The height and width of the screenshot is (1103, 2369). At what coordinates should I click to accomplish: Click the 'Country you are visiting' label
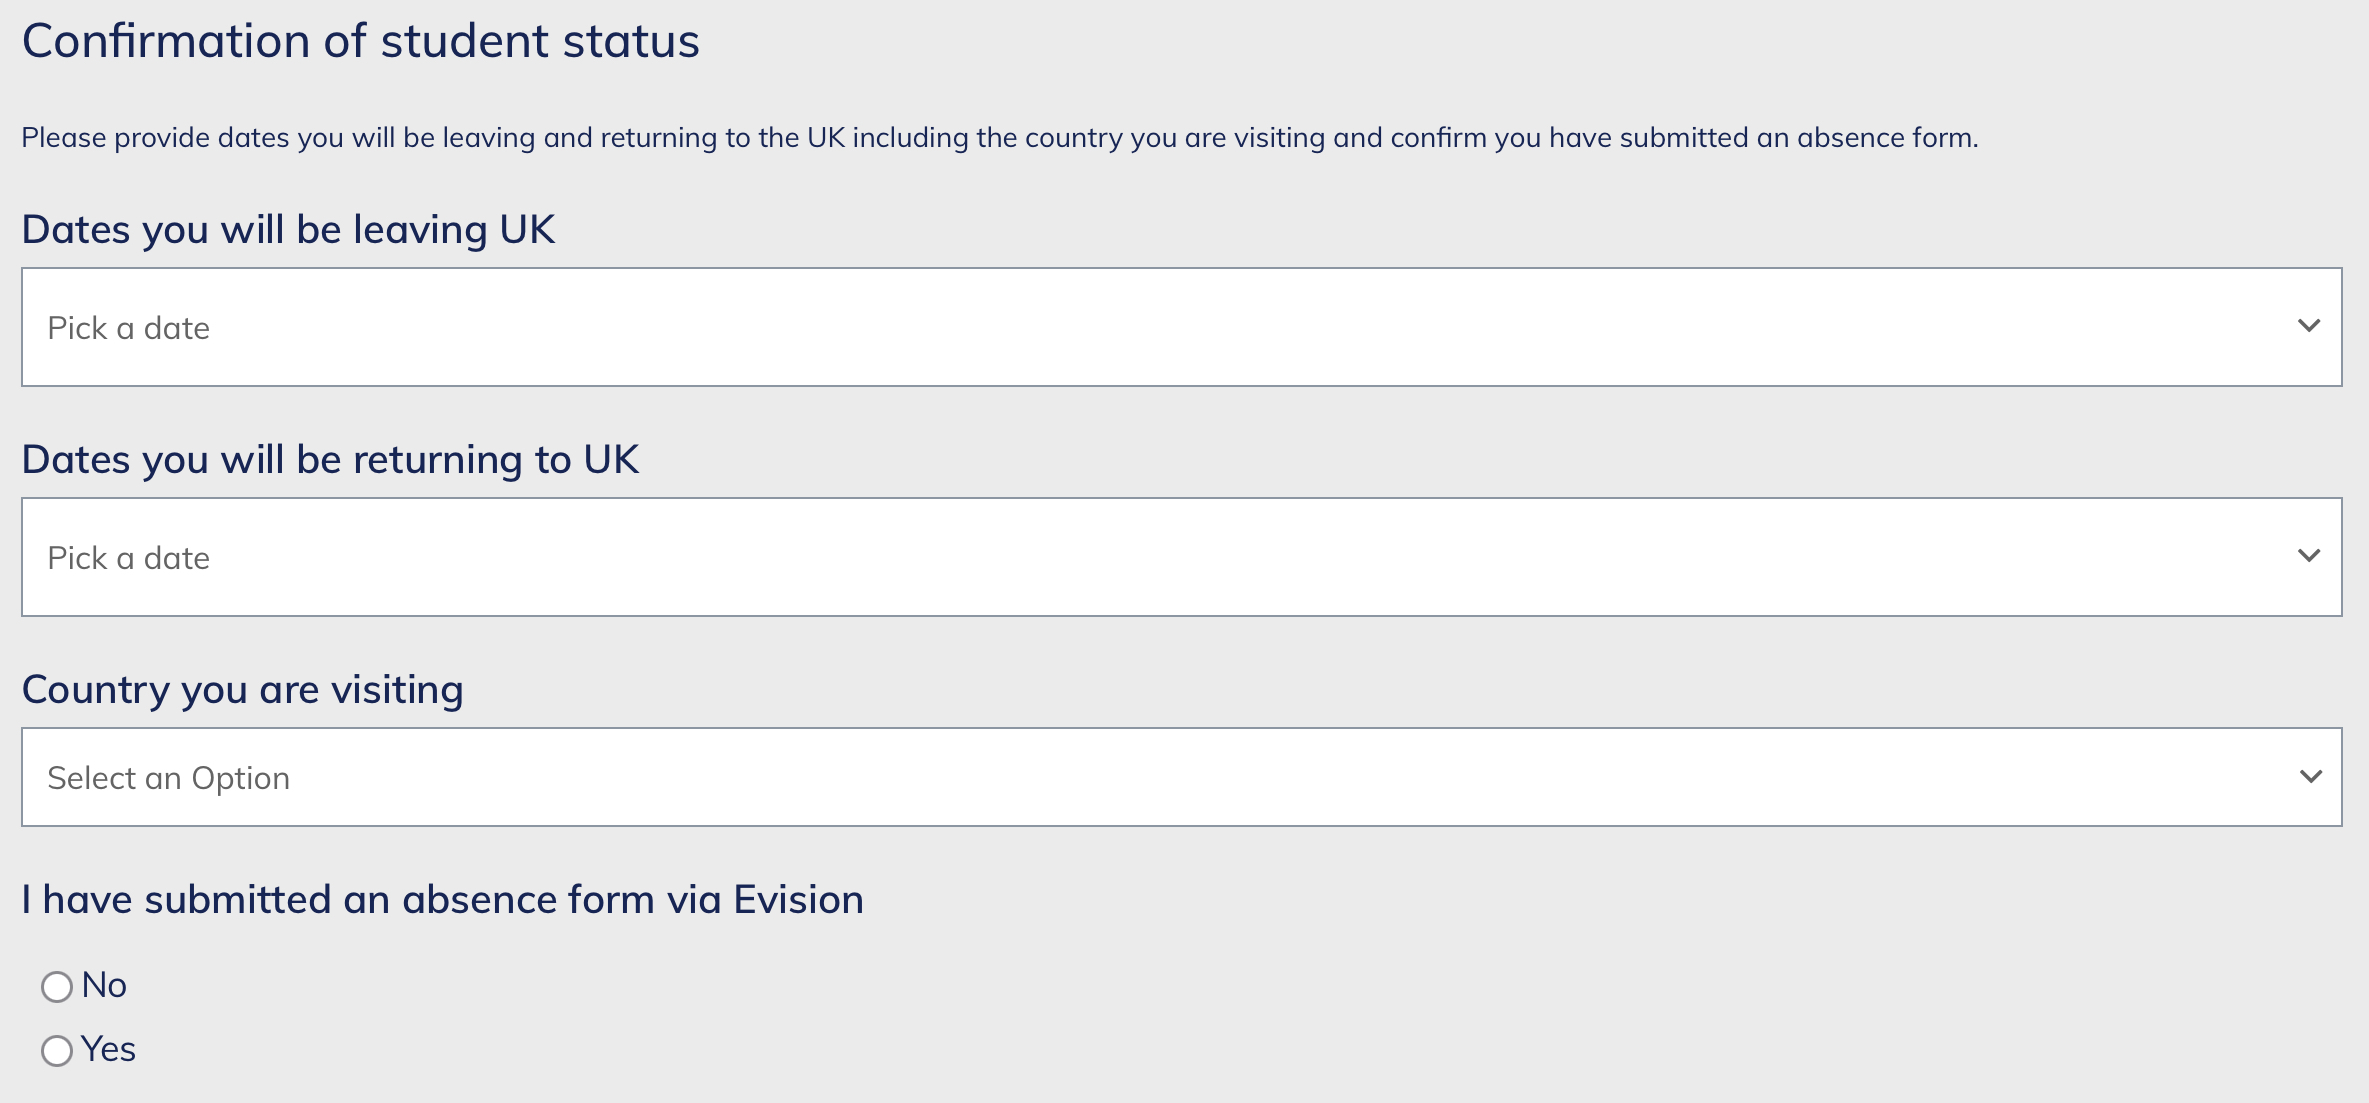[243, 690]
